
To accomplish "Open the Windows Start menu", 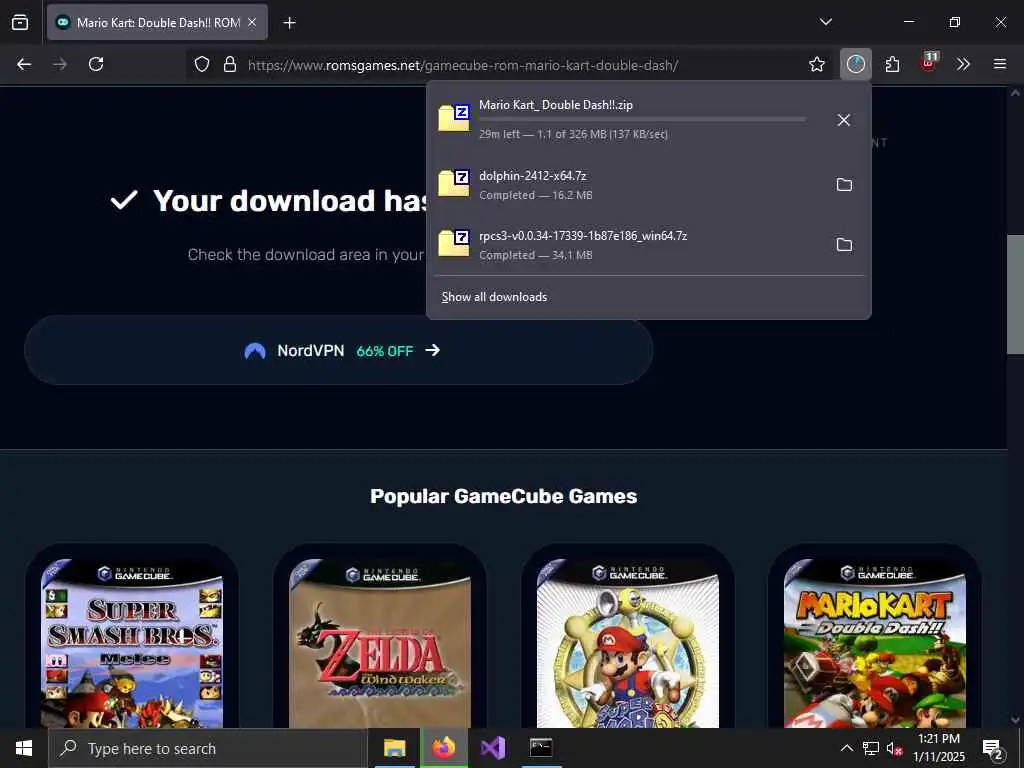I will pyautogui.click(x=24, y=748).
